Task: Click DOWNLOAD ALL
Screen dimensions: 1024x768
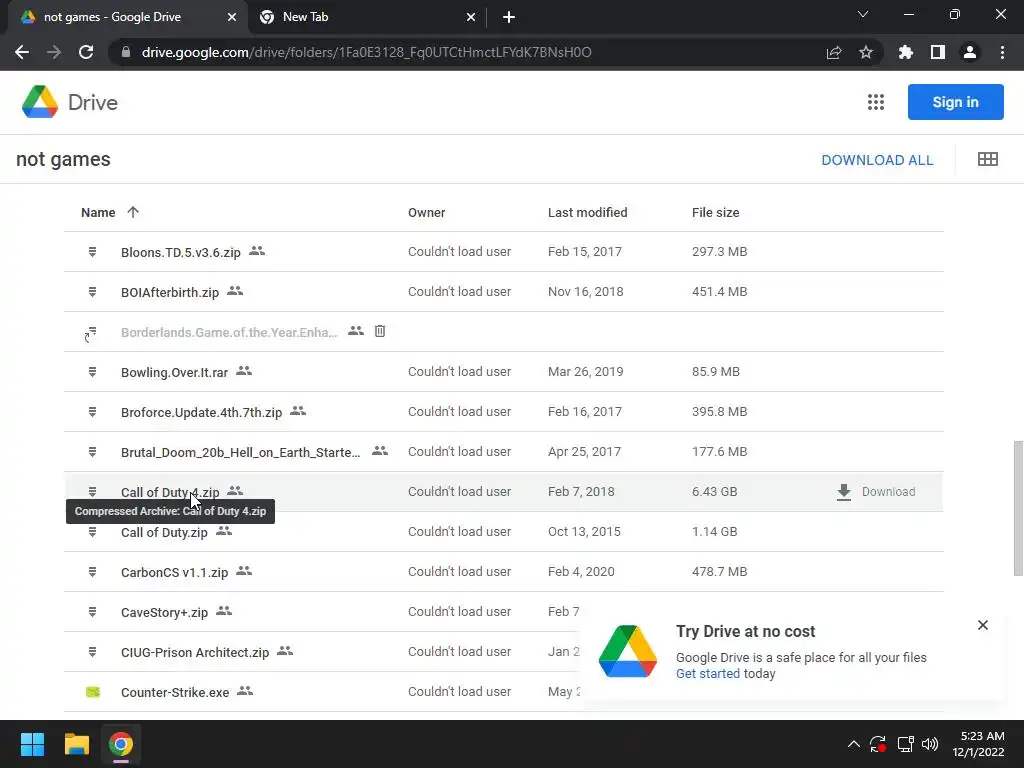Action: point(877,160)
